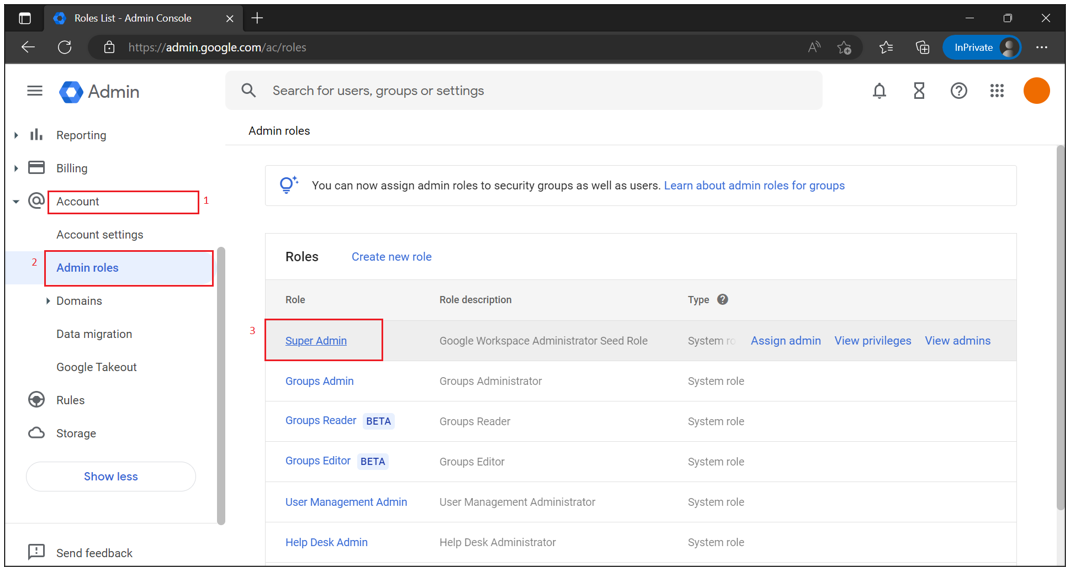Click the search magnifier icon

pos(249,90)
